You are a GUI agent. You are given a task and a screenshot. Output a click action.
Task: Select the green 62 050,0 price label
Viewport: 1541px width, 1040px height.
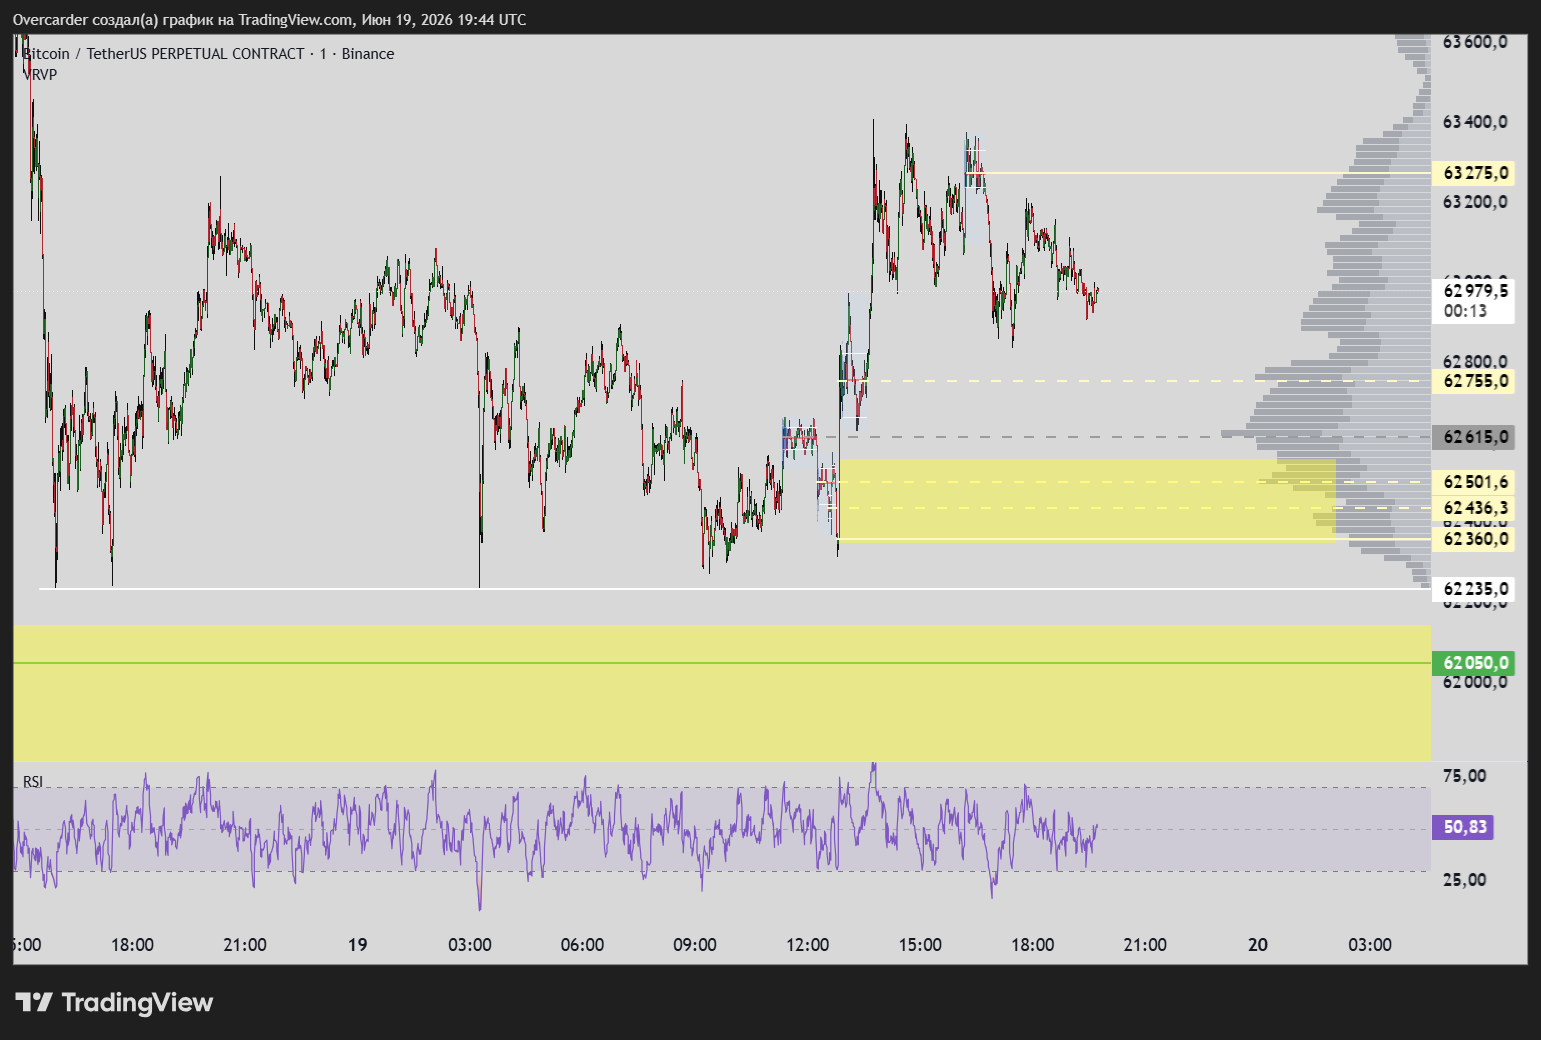click(1473, 663)
